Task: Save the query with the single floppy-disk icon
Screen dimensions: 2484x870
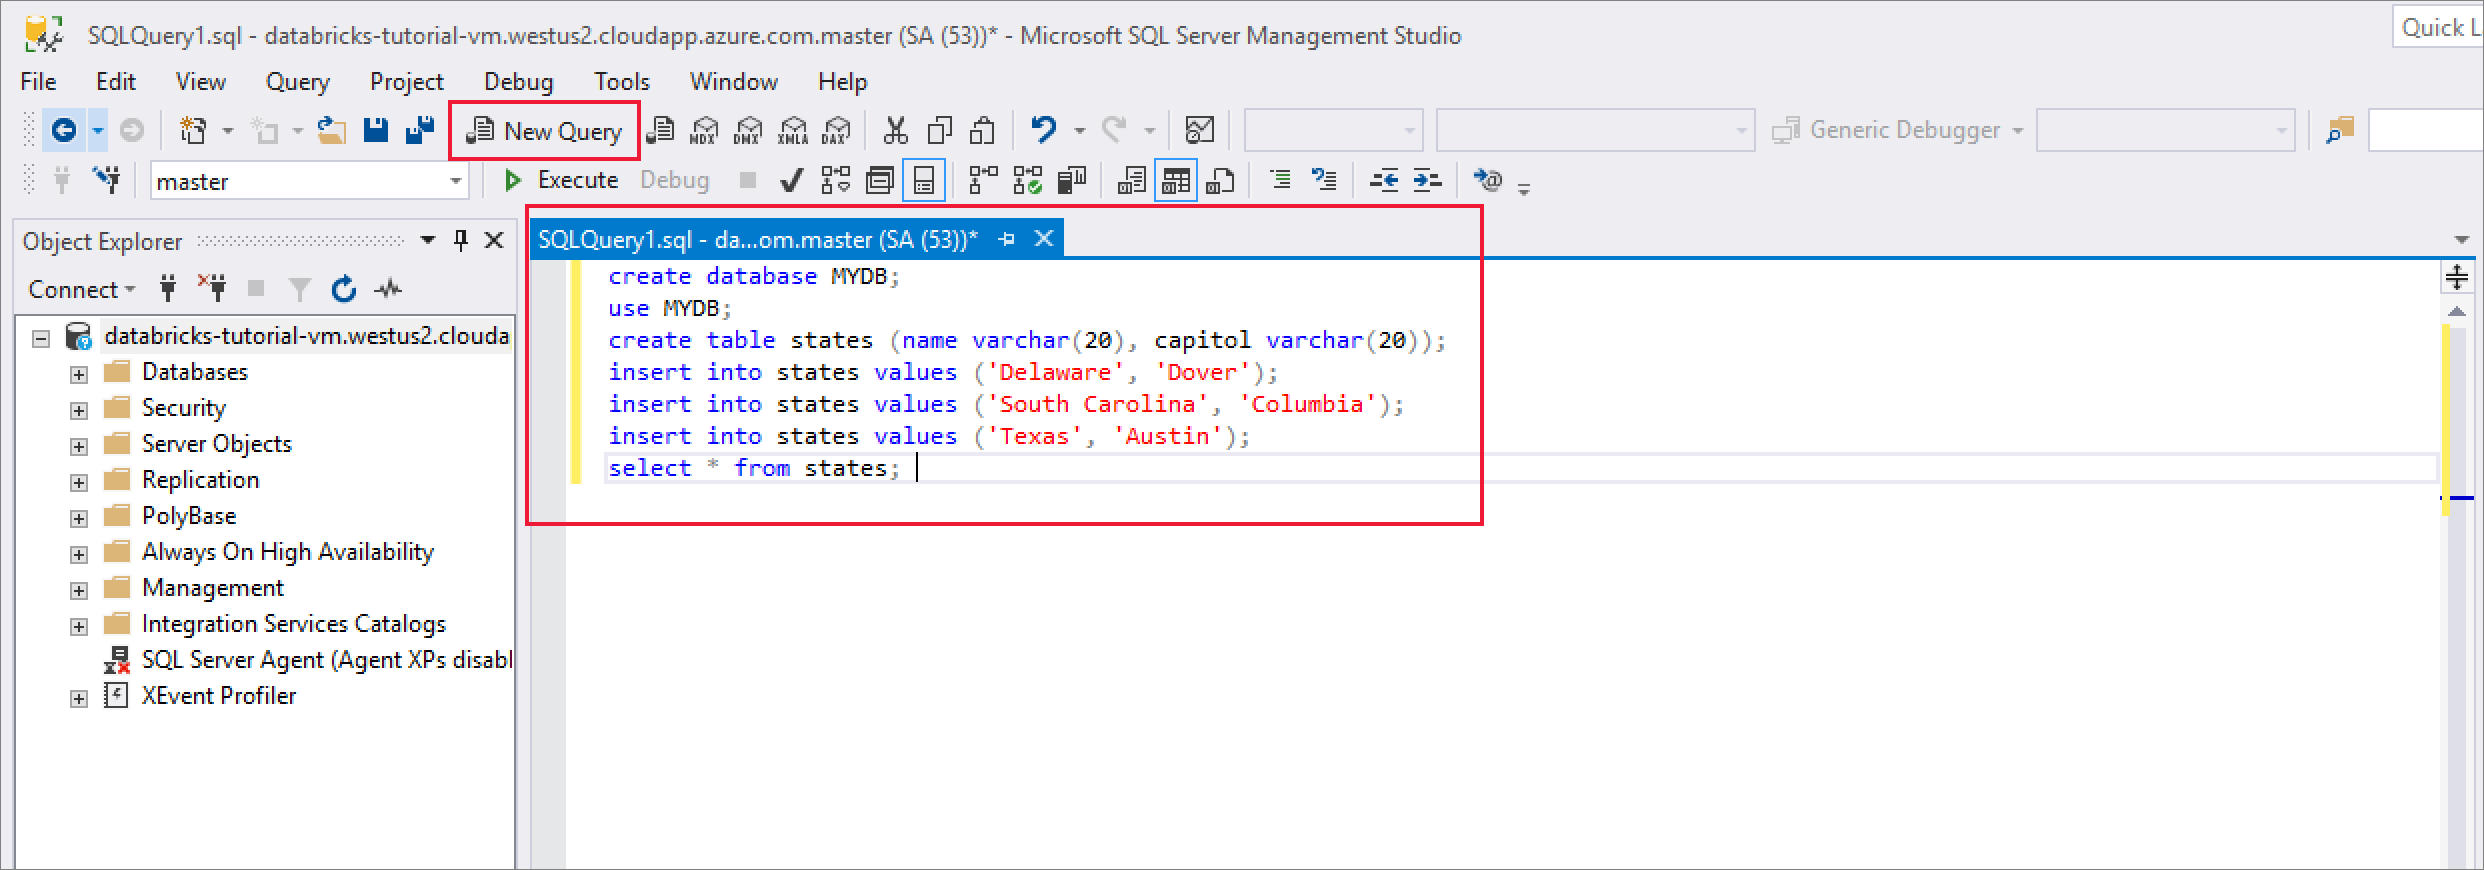Action: [376, 130]
